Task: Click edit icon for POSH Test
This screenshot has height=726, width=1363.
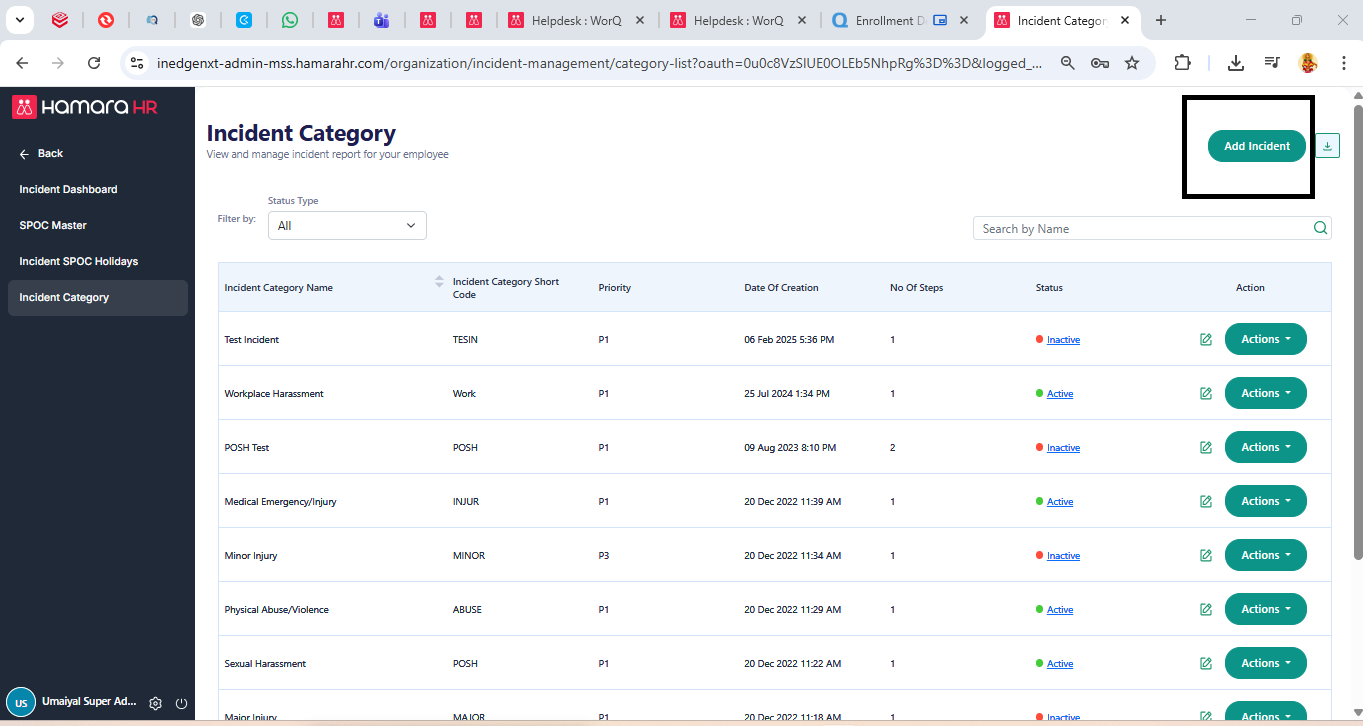Action: (1206, 448)
